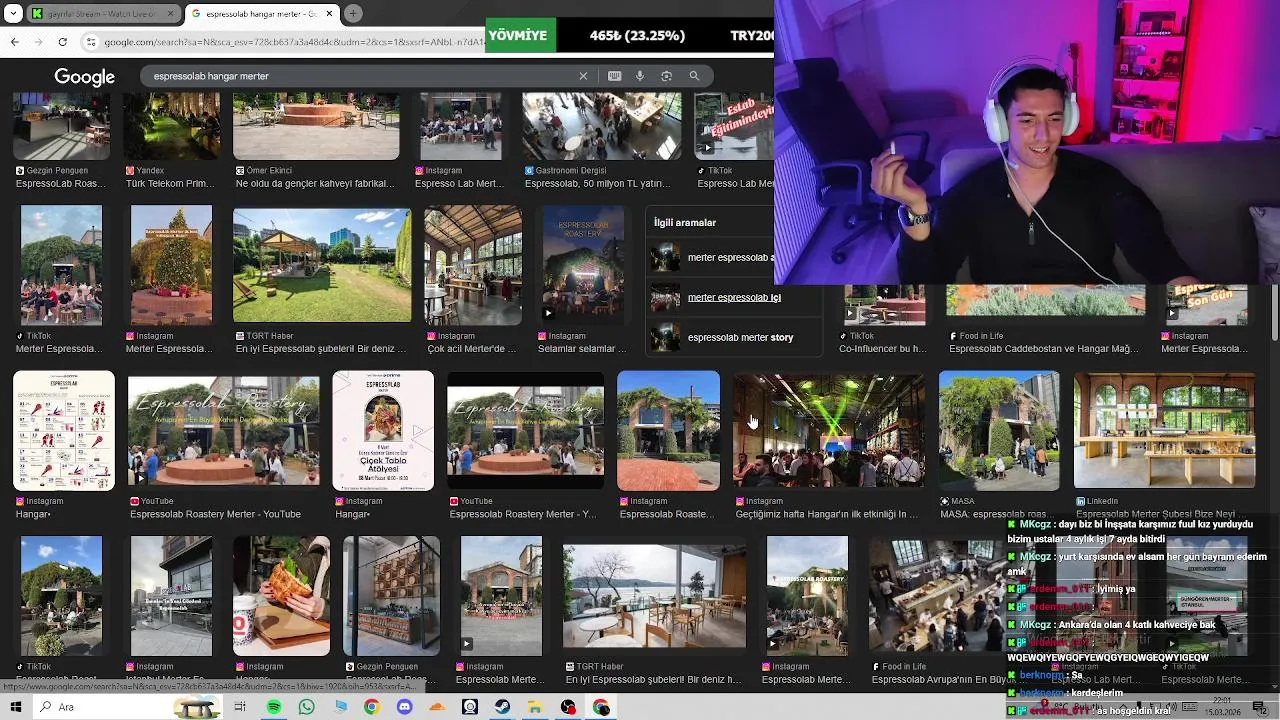The width and height of the screenshot is (1280, 720).
Task: Click the Google logo
Action: pos(84,77)
